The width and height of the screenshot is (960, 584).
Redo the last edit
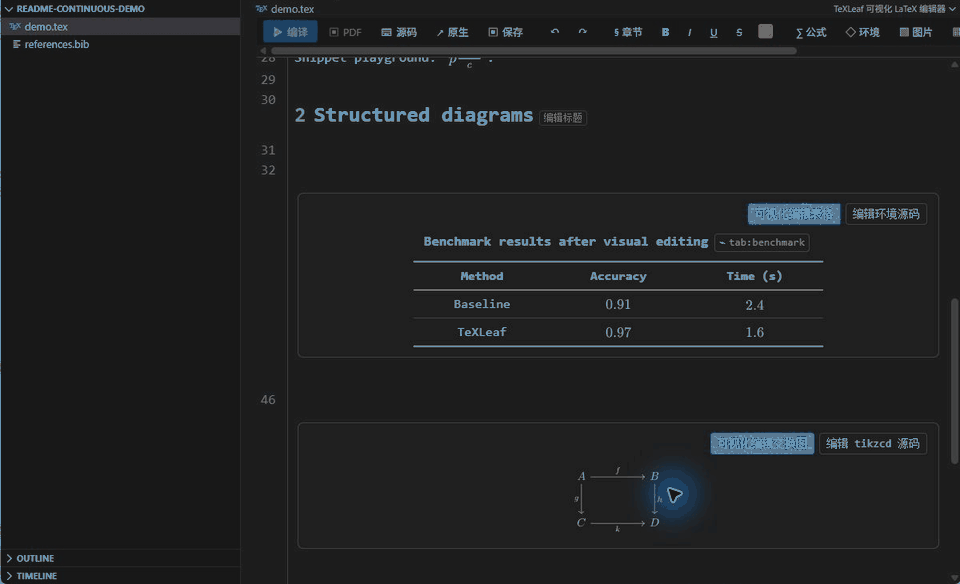(582, 32)
